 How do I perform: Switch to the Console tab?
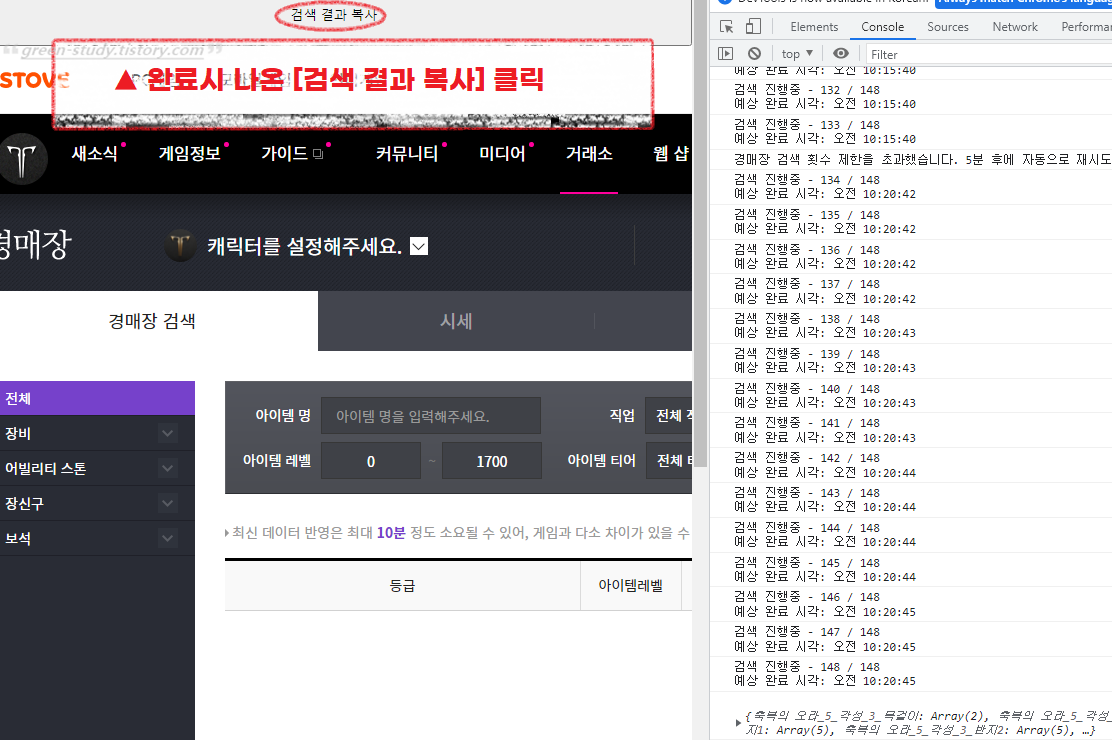click(x=882, y=27)
